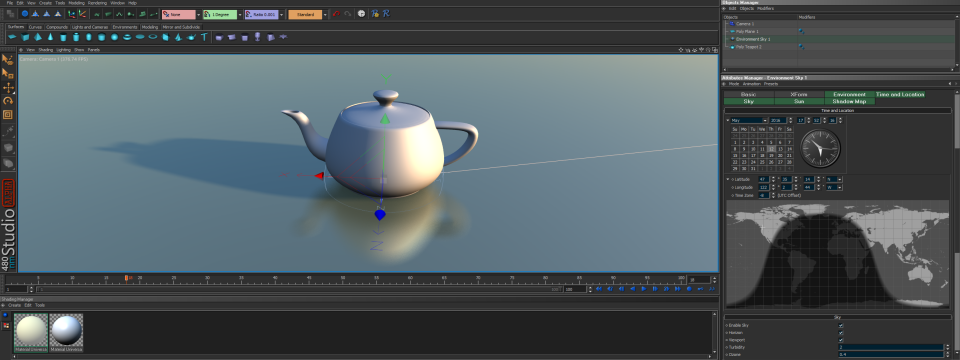This screenshot has width=960, height=360.
Task: Click the blue axis gizmo toolbar icon
Action: (x=72, y=13)
